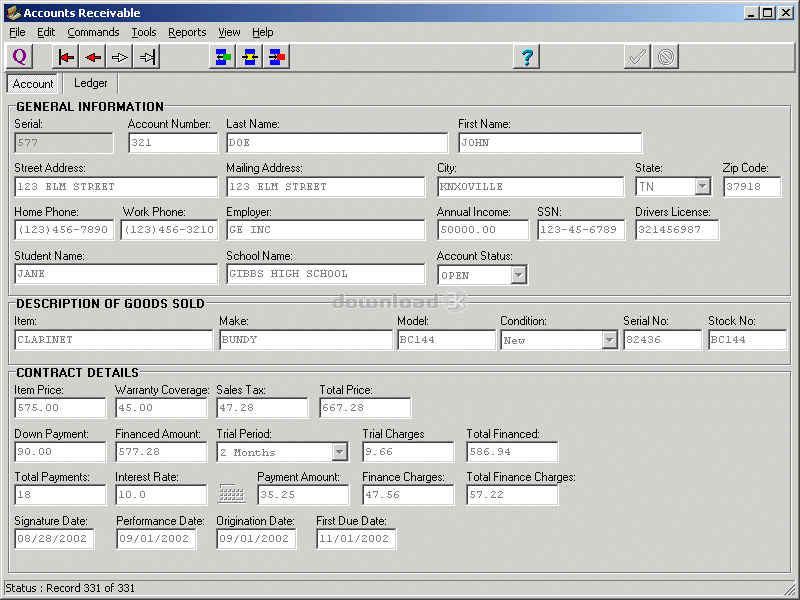
Task: Open the Reports menu
Action: (187, 32)
